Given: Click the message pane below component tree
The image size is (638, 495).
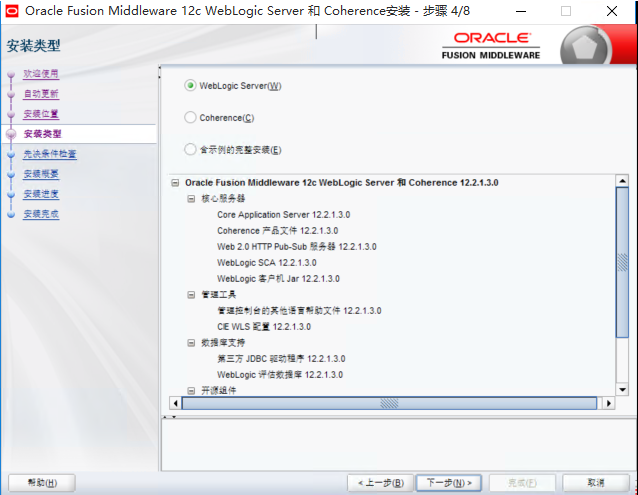Looking at the screenshot, I should click(x=399, y=445).
